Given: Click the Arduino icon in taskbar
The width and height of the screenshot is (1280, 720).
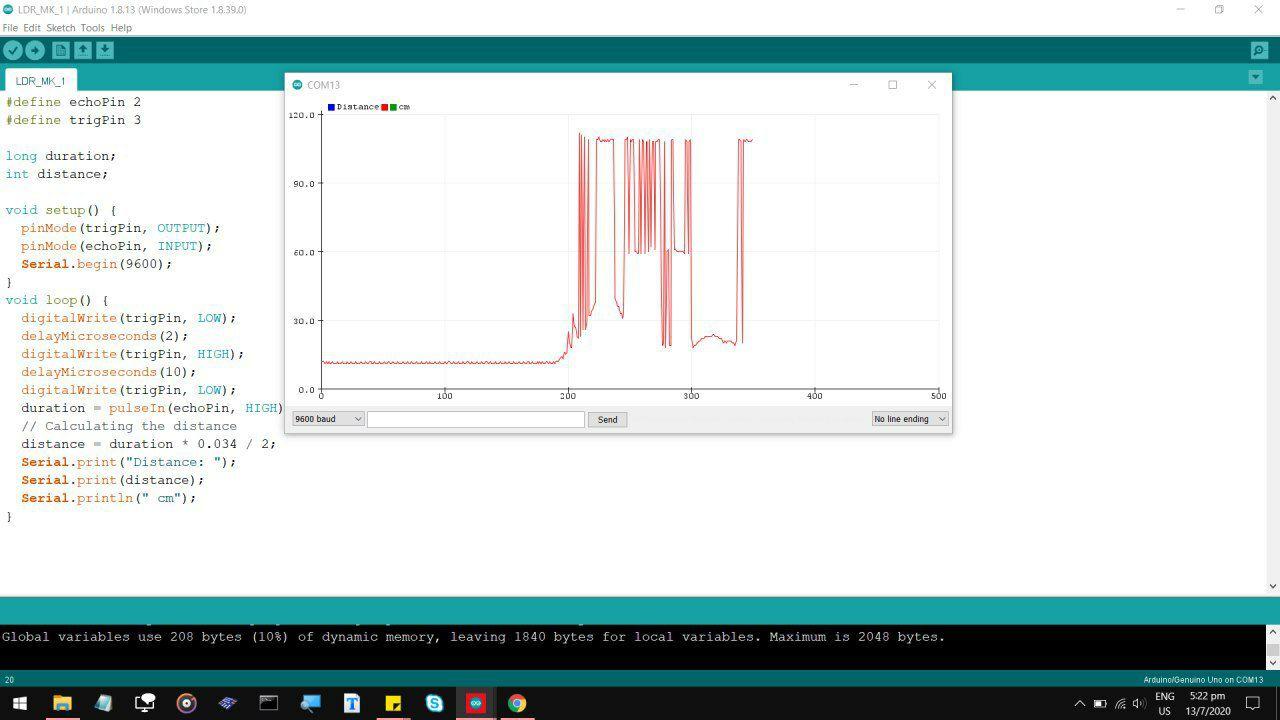Looking at the screenshot, I should pyautogui.click(x=475, y=703).
